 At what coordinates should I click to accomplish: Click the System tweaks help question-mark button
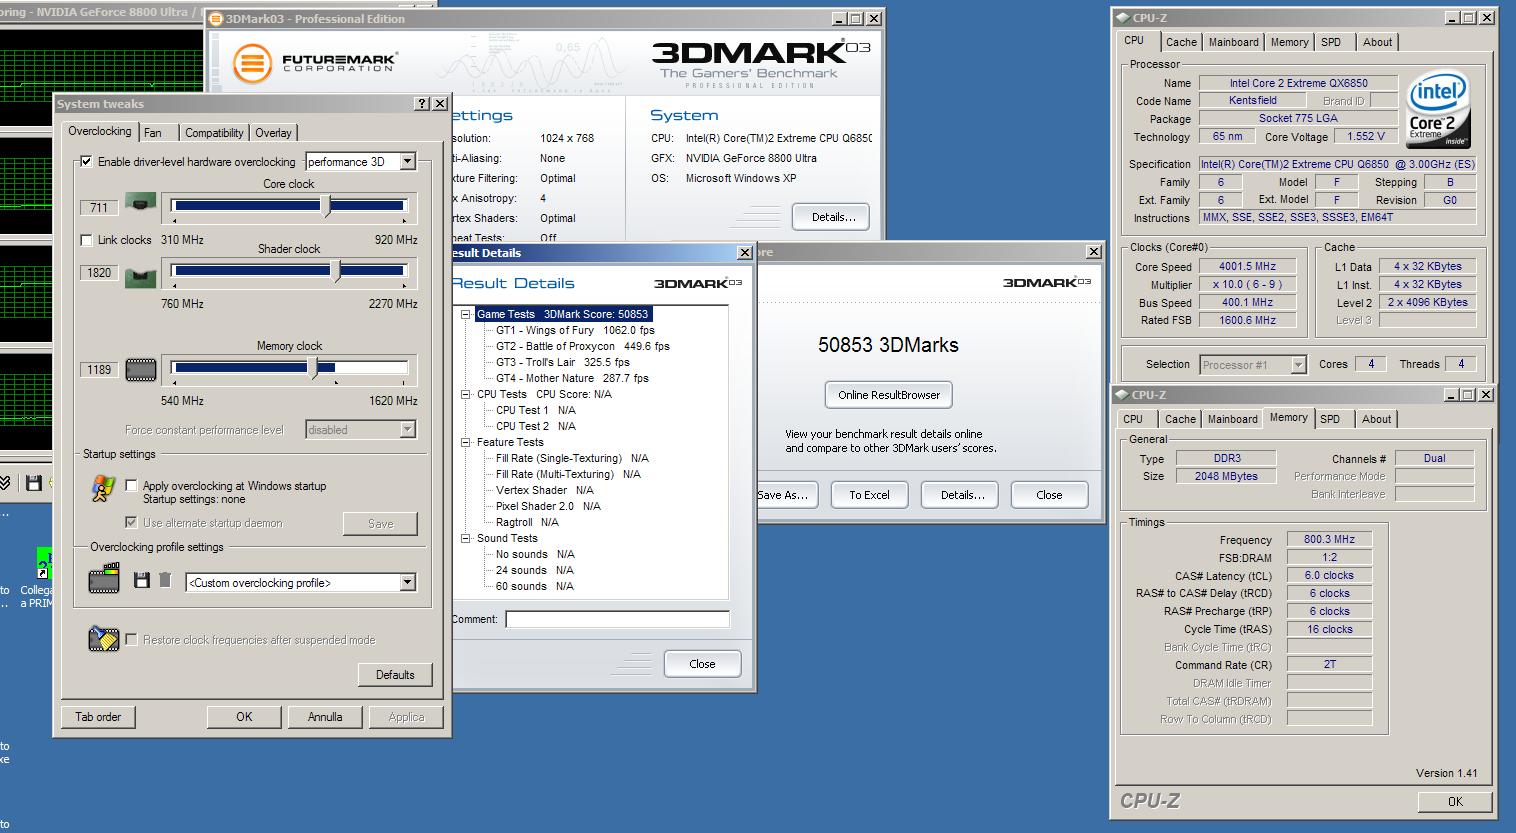pyautogui.click(x=421, y=104)
